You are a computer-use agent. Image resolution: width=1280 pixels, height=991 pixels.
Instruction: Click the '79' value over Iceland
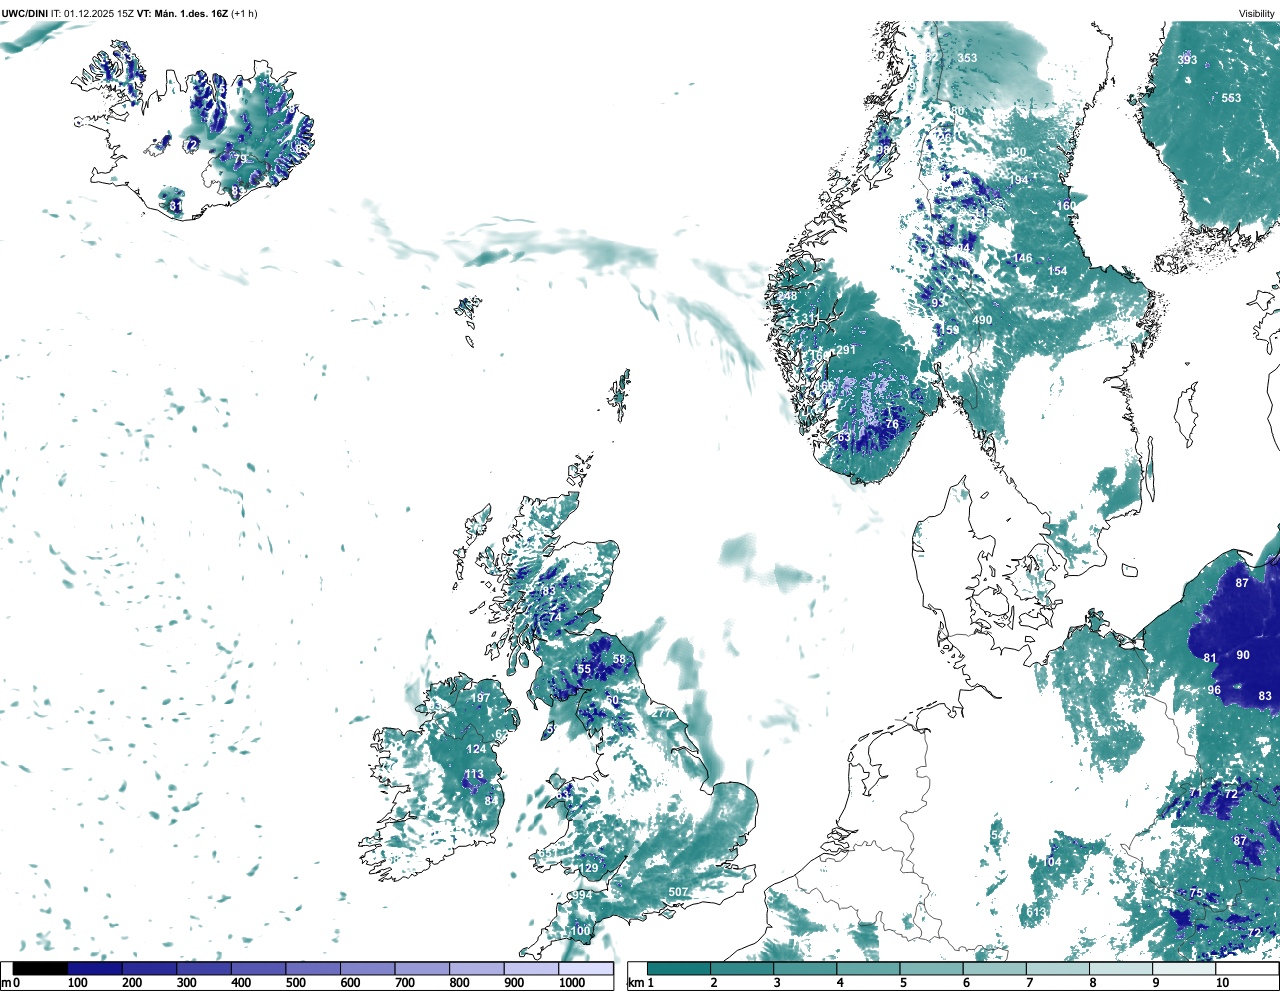coord(239,159)
